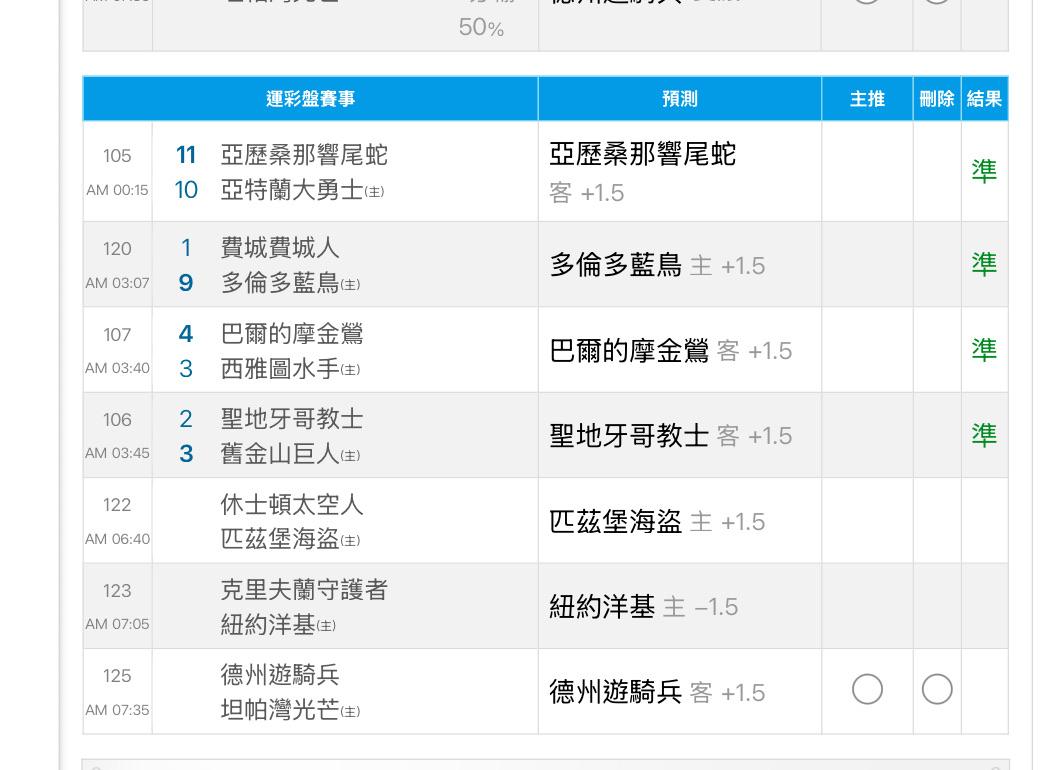
Task: Click 德州遊騎兵 in the matchup column
Action: 280,675
